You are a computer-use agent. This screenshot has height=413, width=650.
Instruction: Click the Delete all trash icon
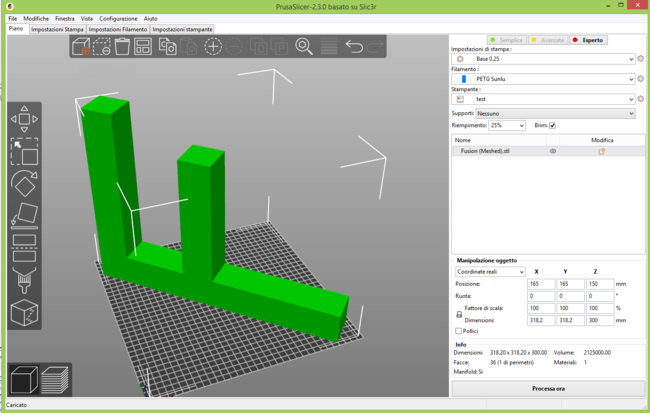point(122,47)
